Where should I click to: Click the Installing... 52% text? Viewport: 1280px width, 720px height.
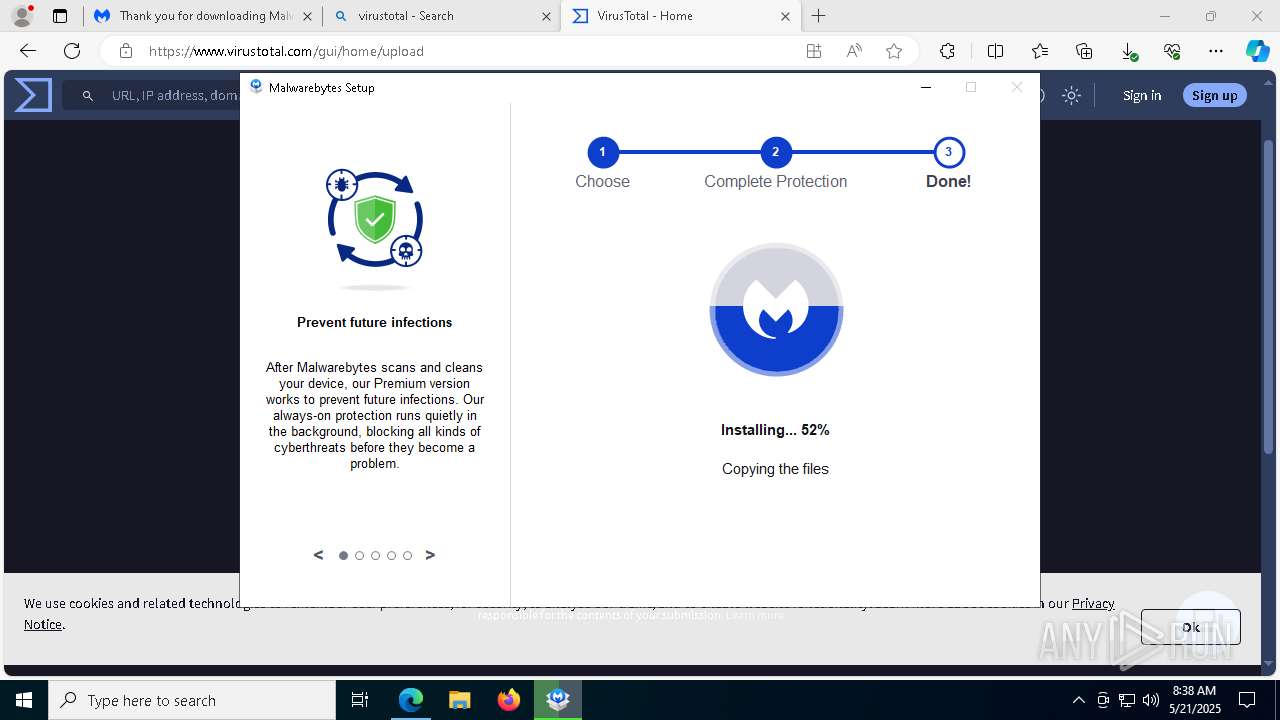click(775, 430)
